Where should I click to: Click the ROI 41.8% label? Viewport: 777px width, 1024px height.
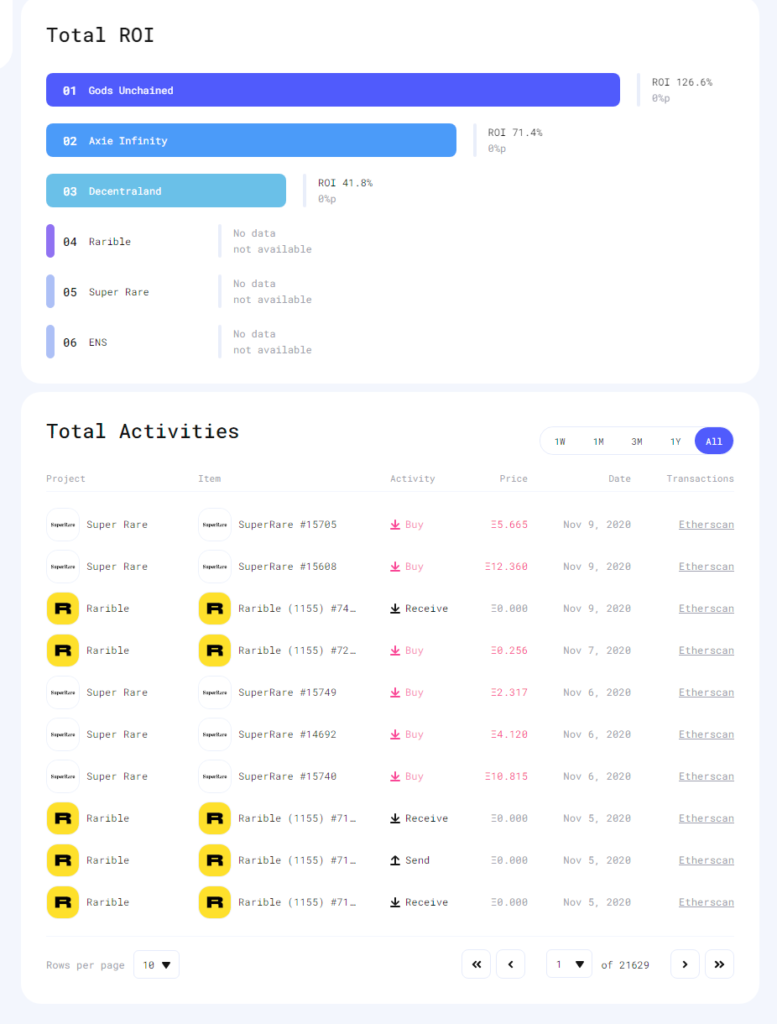pyautogui.click(x=345, y=183)
